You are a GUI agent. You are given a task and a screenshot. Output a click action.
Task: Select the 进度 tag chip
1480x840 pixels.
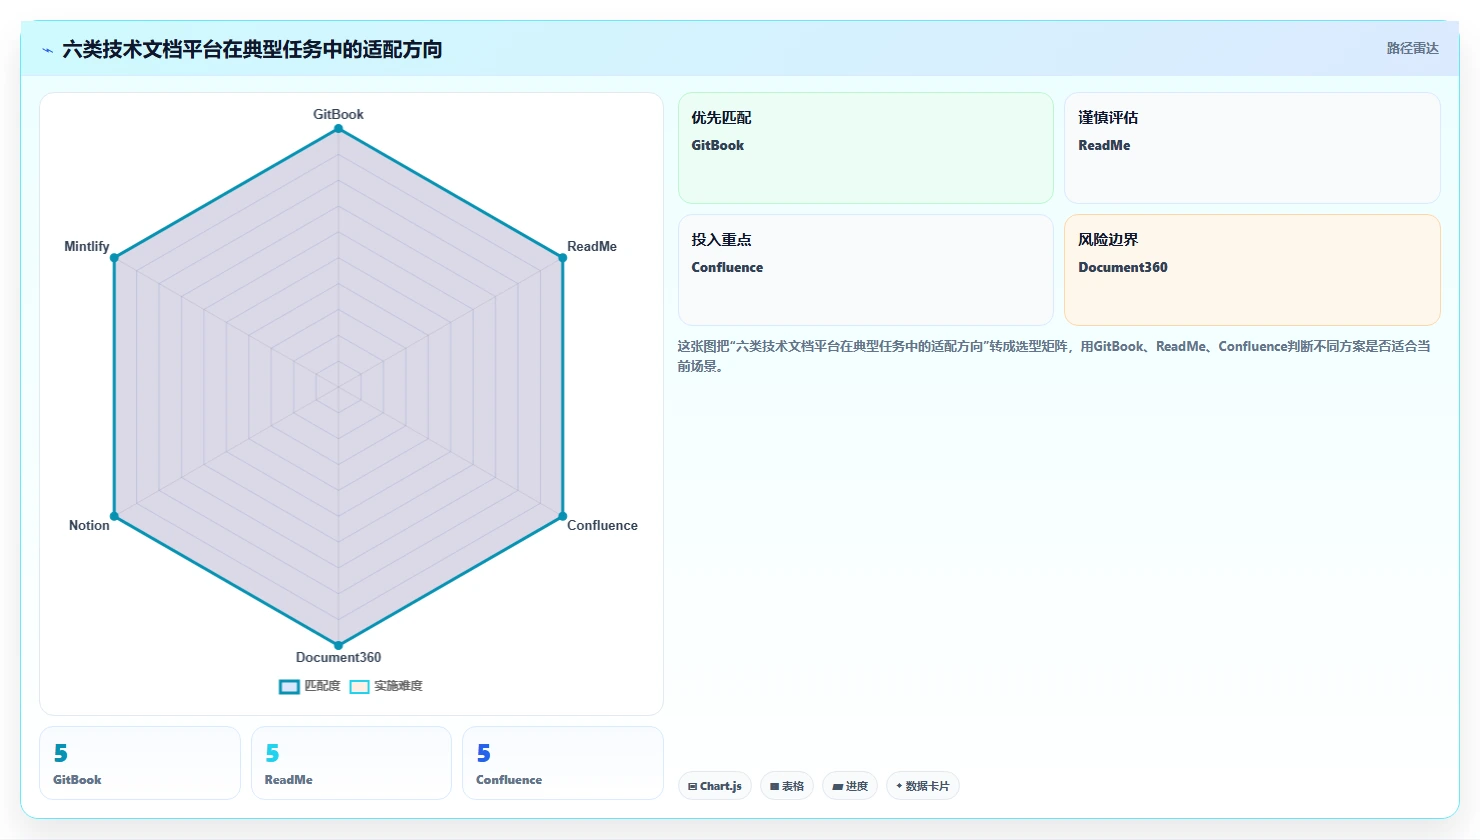pyautogui.click(x=850, y=786)
